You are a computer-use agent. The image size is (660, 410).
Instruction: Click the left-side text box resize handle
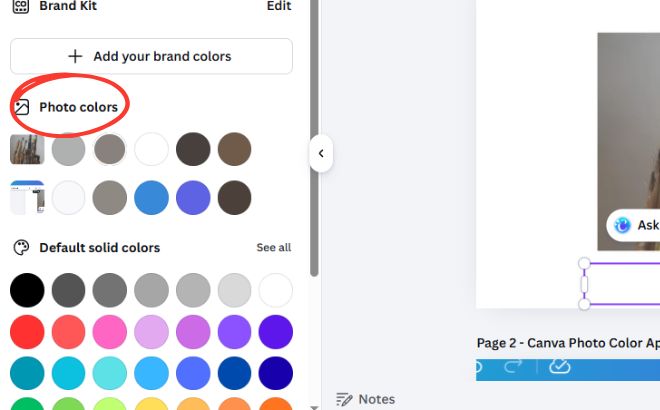coord(584,284)
